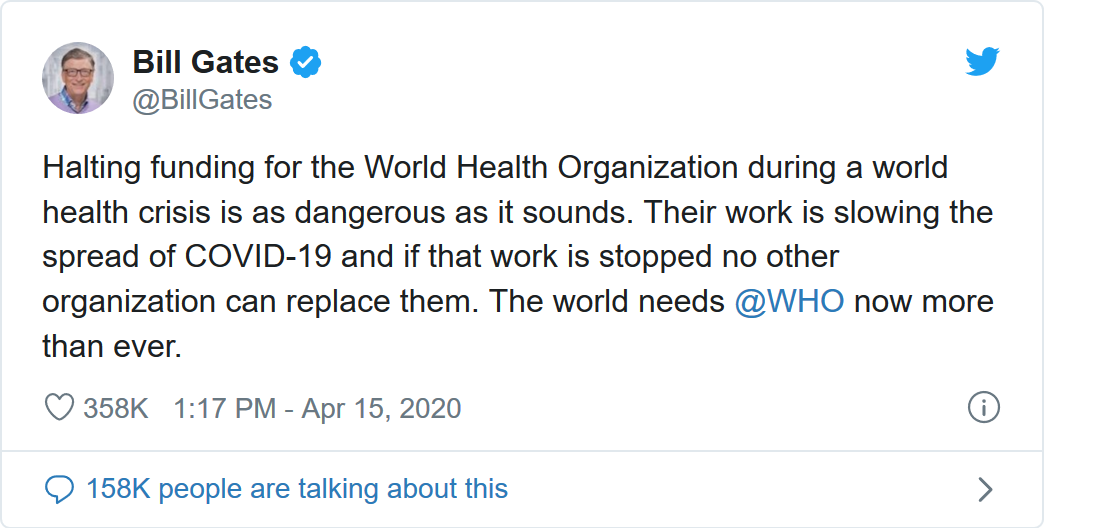Follow the @WHO mention link
The height and width of the screenshot is (528, 1100).
(789, 302)
